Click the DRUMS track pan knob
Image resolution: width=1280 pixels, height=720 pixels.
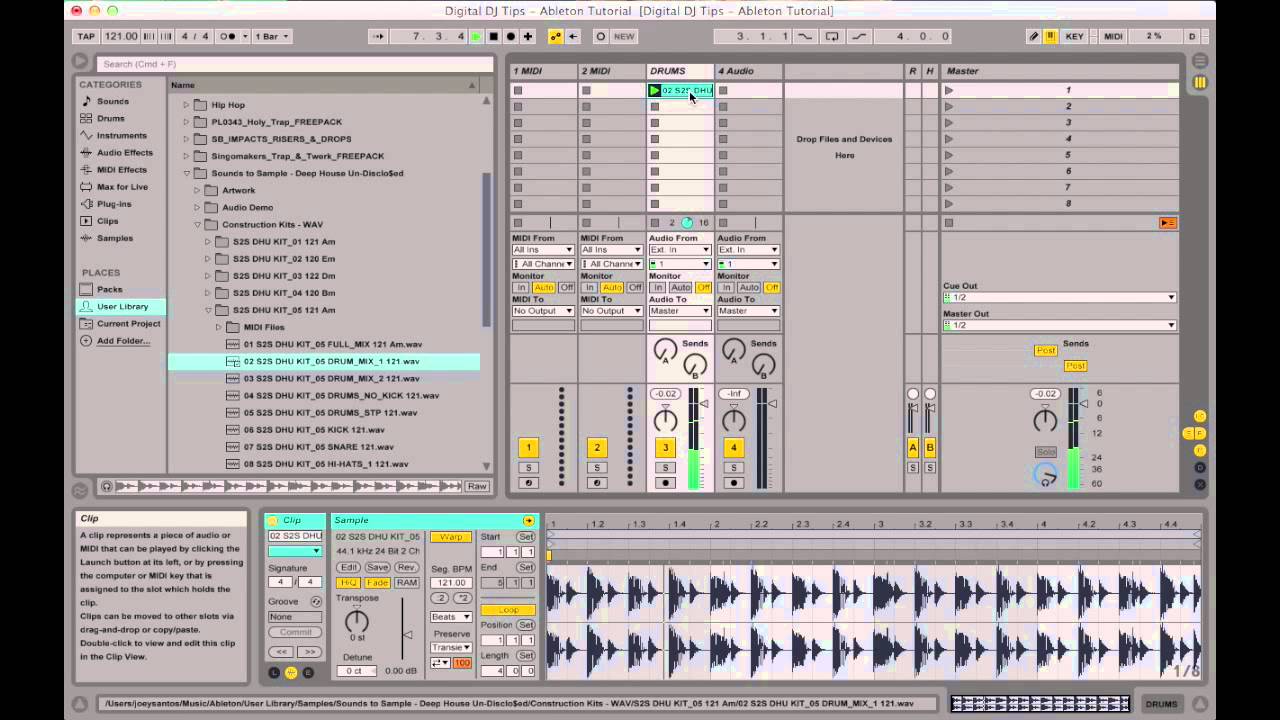665,421
